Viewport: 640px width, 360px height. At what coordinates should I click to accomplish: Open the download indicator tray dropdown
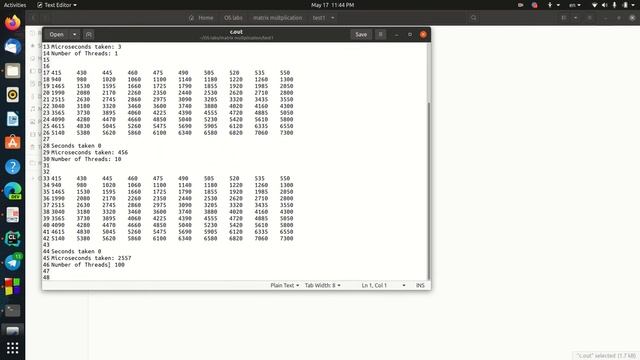(x=553, y=5)
